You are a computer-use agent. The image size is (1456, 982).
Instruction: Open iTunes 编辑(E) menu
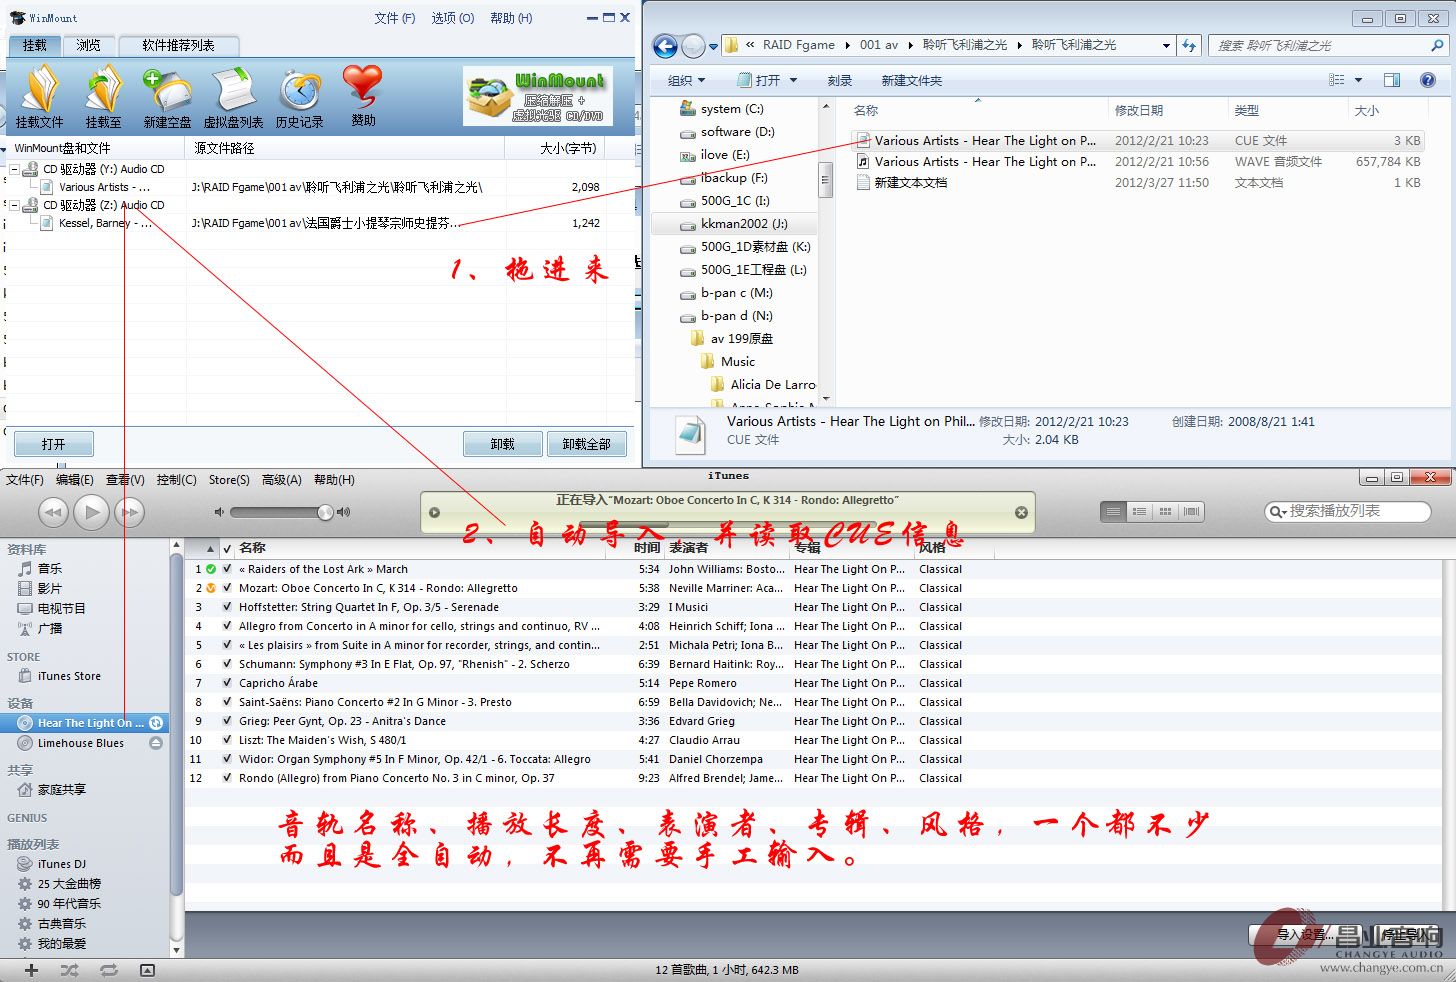75,480
